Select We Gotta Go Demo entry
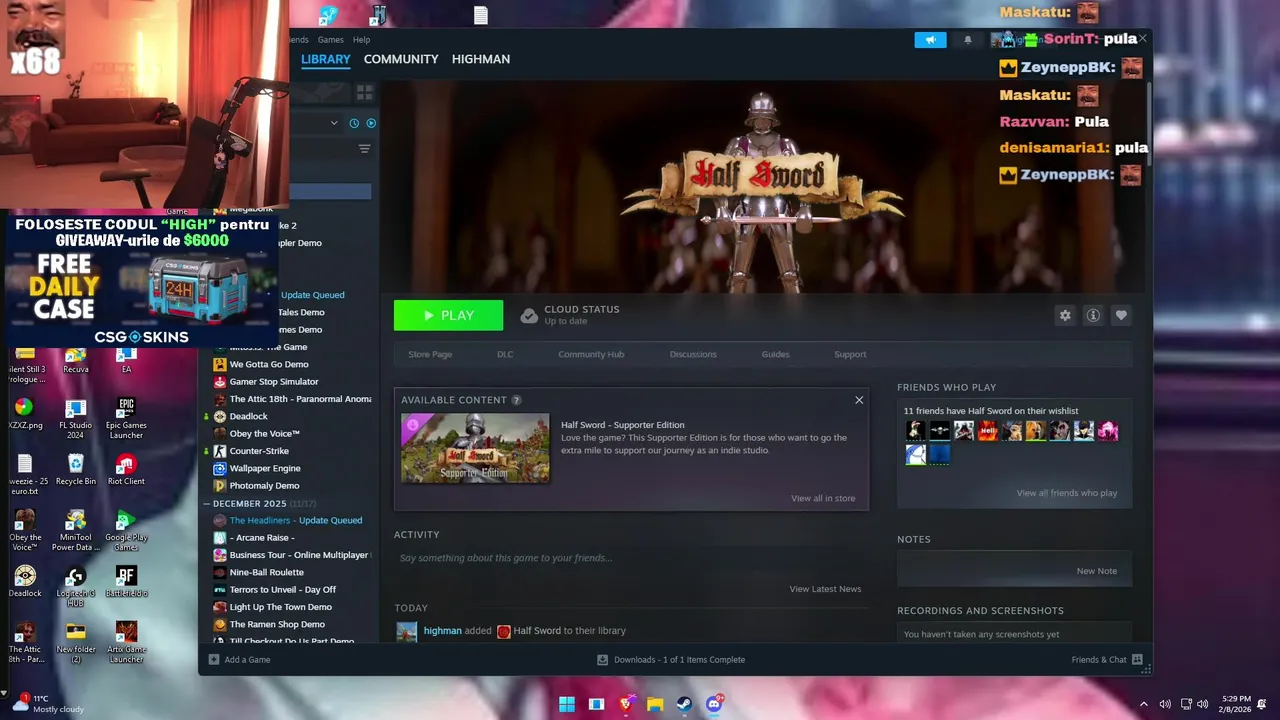 (269, 364)
